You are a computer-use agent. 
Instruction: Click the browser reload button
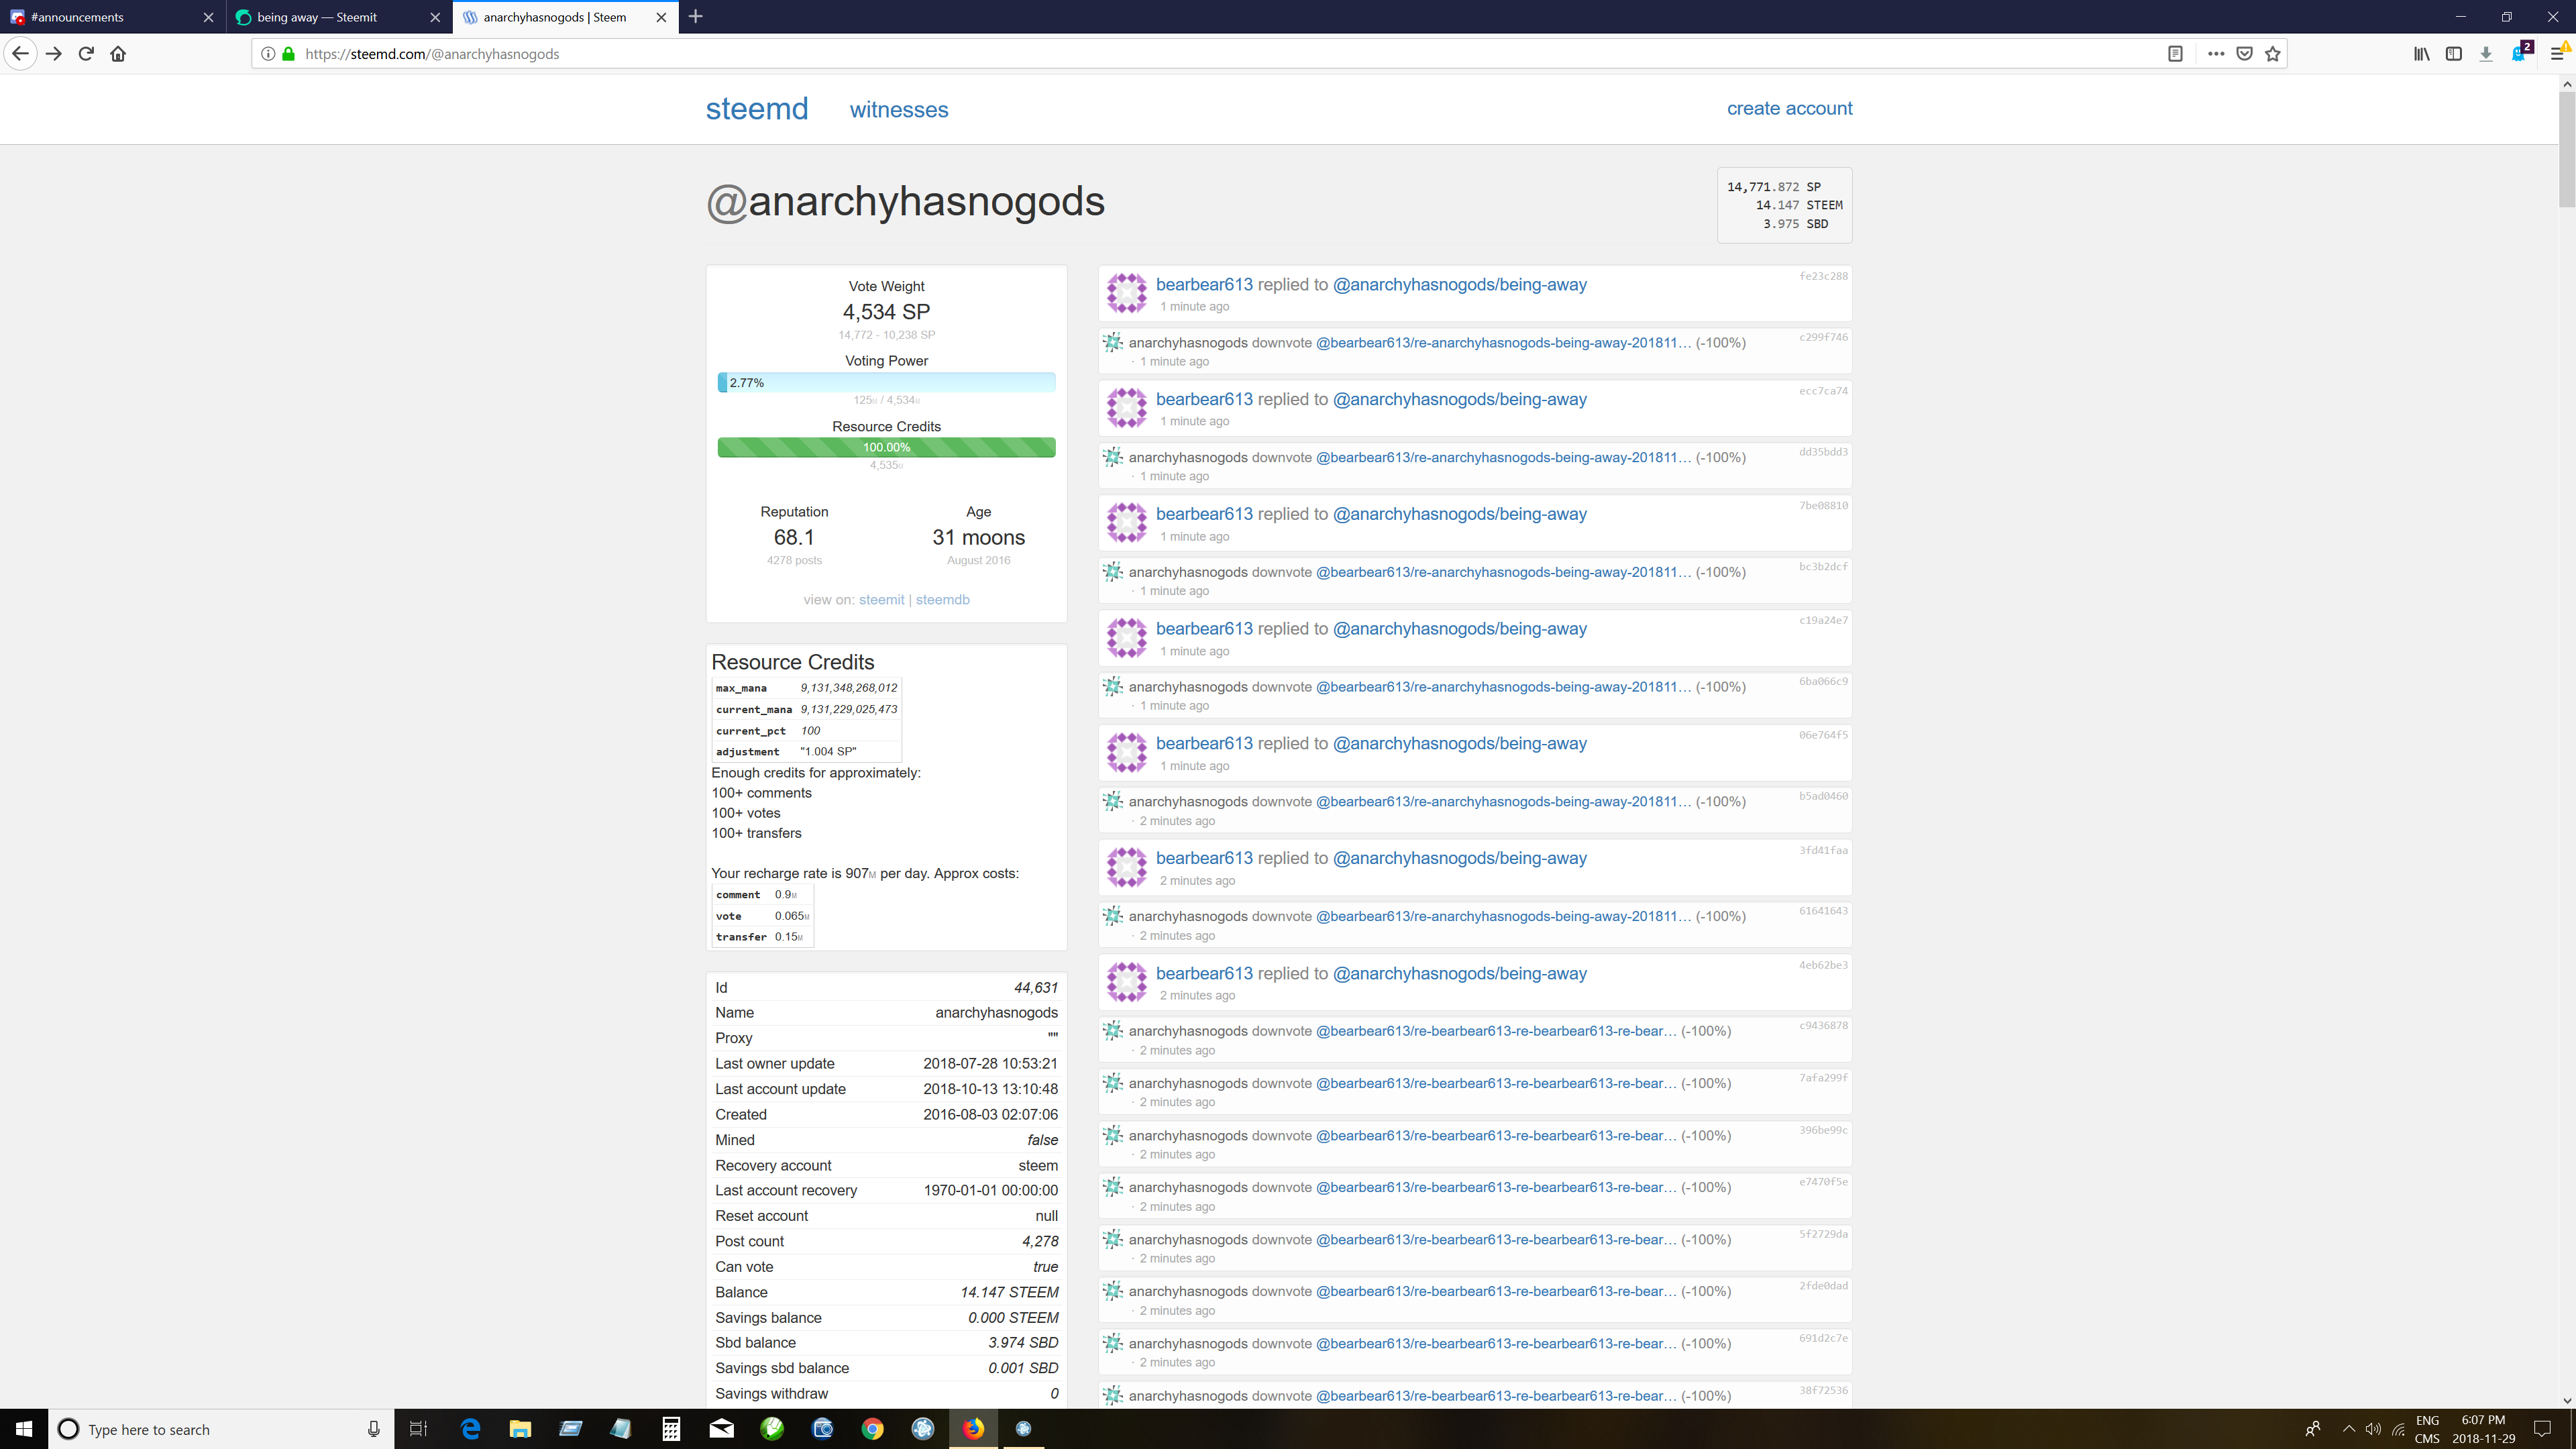pos(86,54)
